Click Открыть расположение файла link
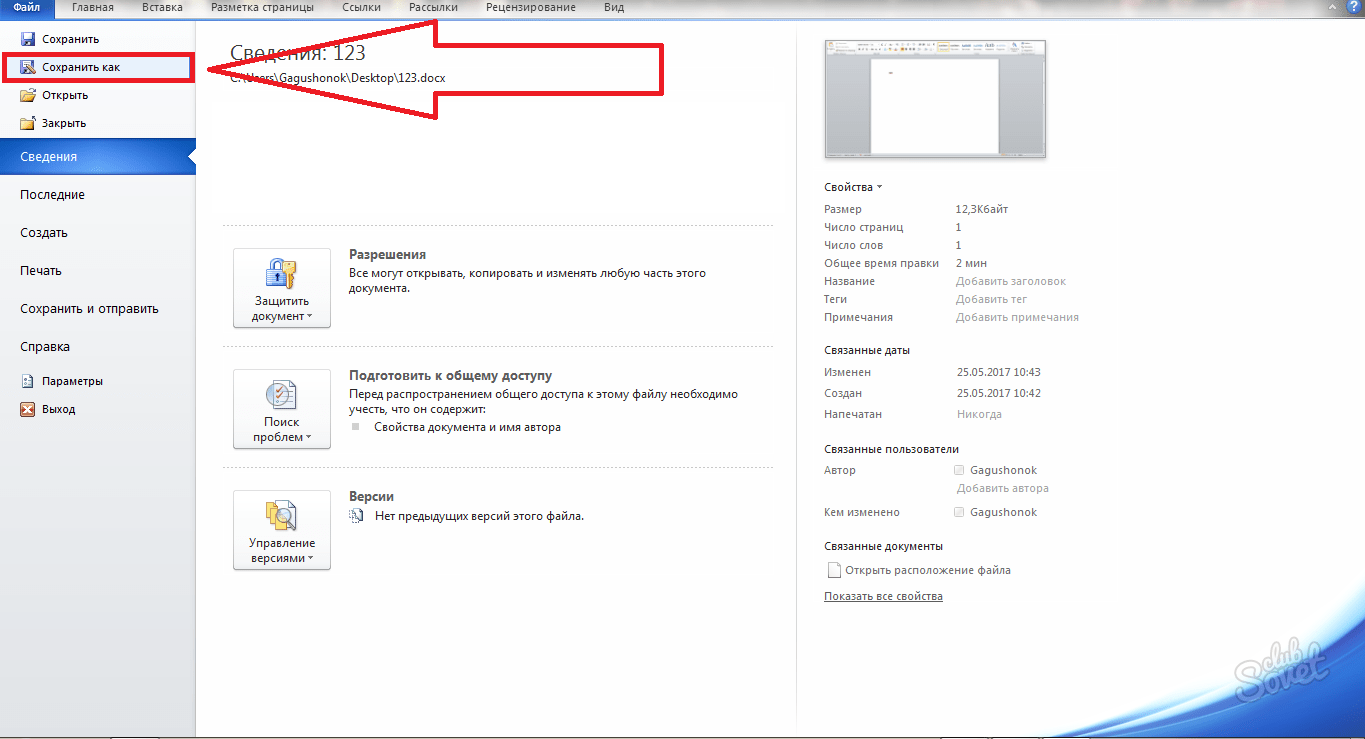1365x739 pixels. click(x=928, y=570)
